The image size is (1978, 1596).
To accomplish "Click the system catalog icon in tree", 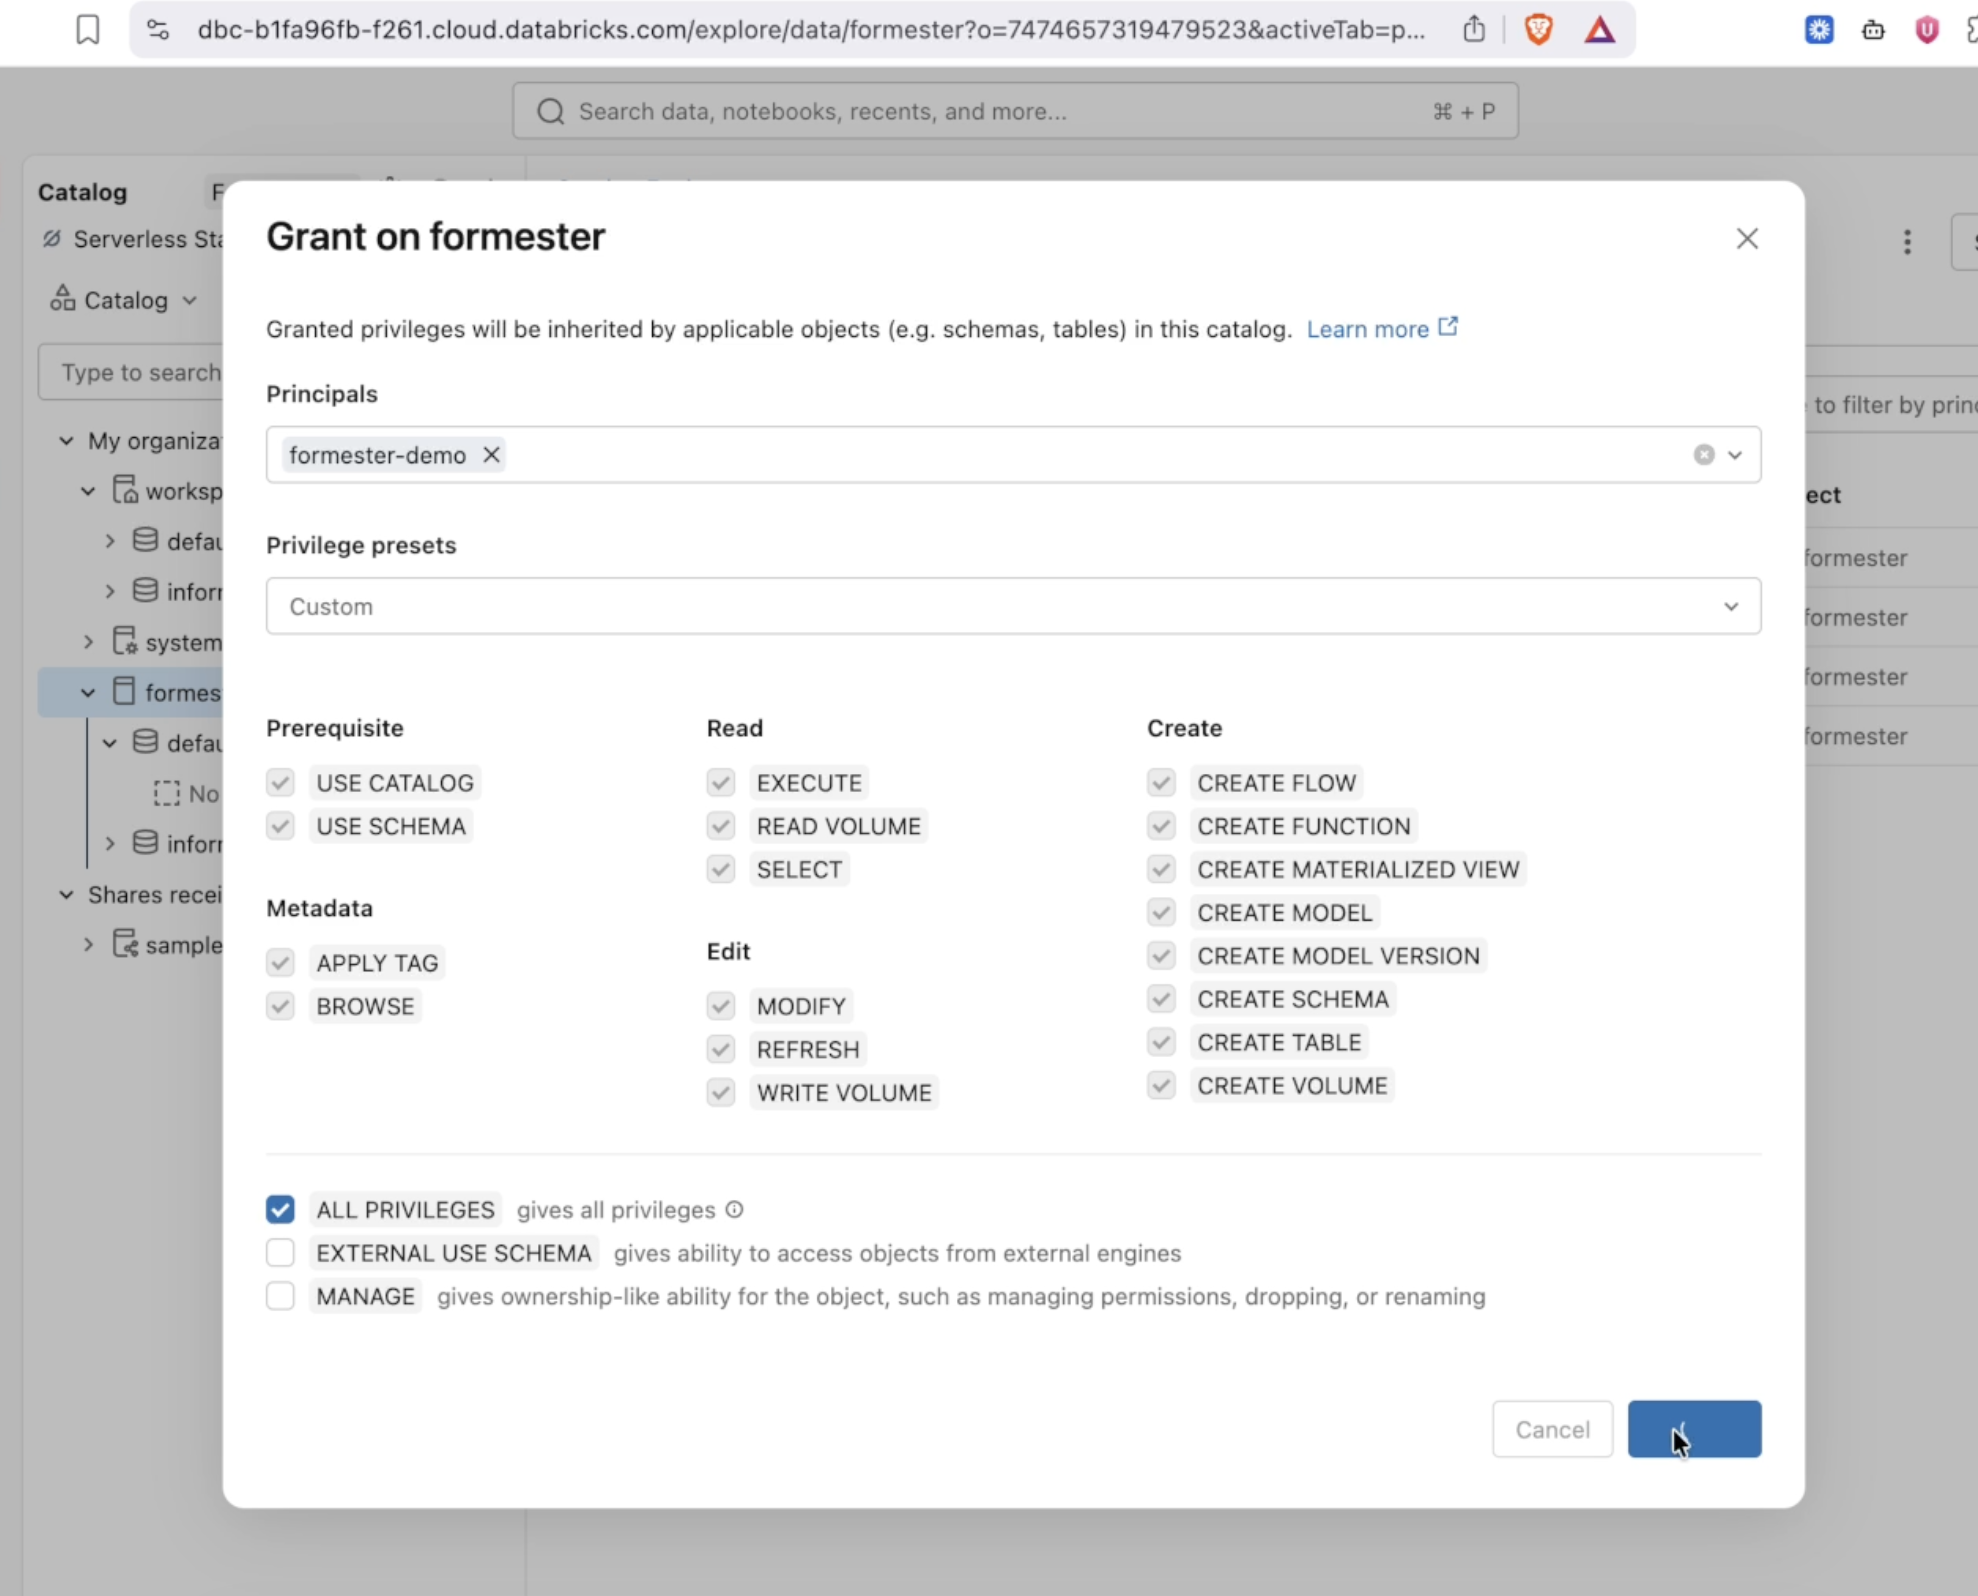I will [125, 641].
